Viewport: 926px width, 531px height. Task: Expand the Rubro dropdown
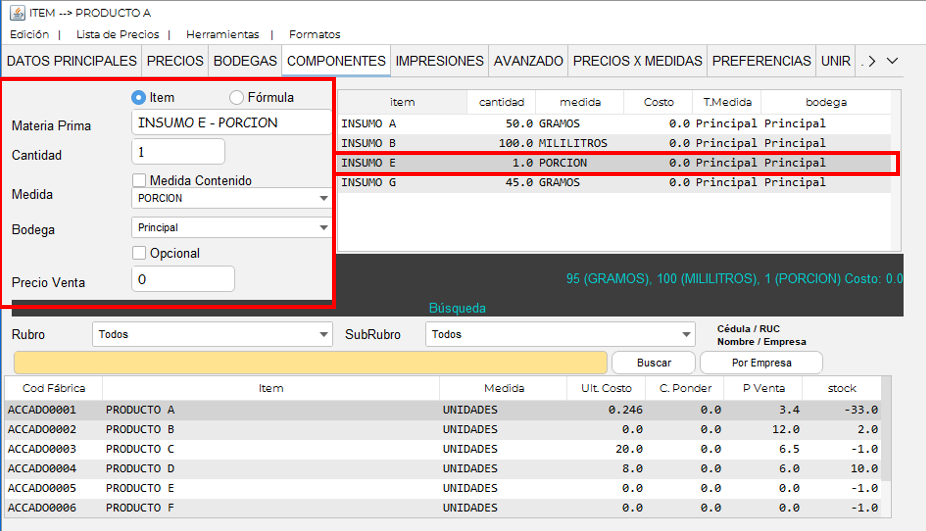[212, 334]
